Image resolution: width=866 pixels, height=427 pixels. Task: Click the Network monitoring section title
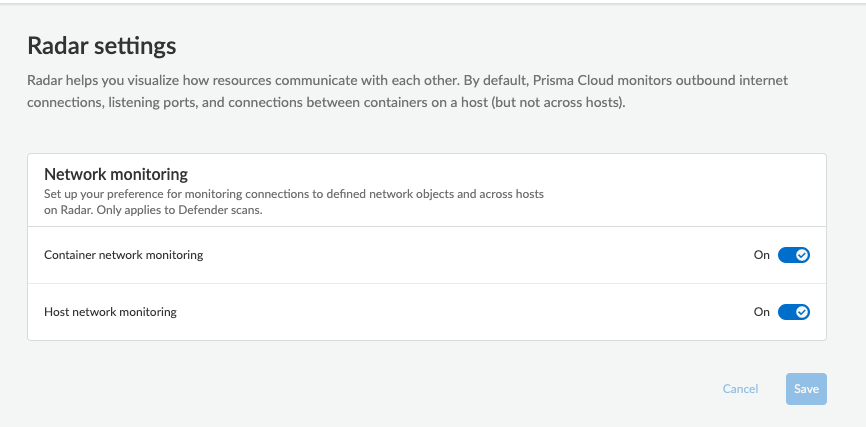(x=116, y=173)
